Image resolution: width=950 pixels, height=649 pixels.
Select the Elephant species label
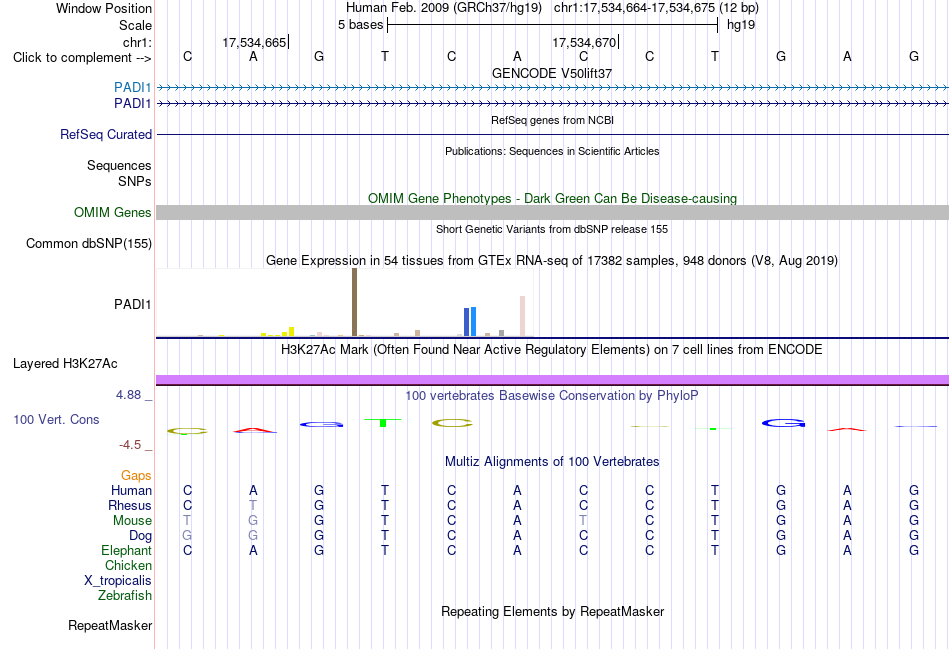tap(126, 551)
